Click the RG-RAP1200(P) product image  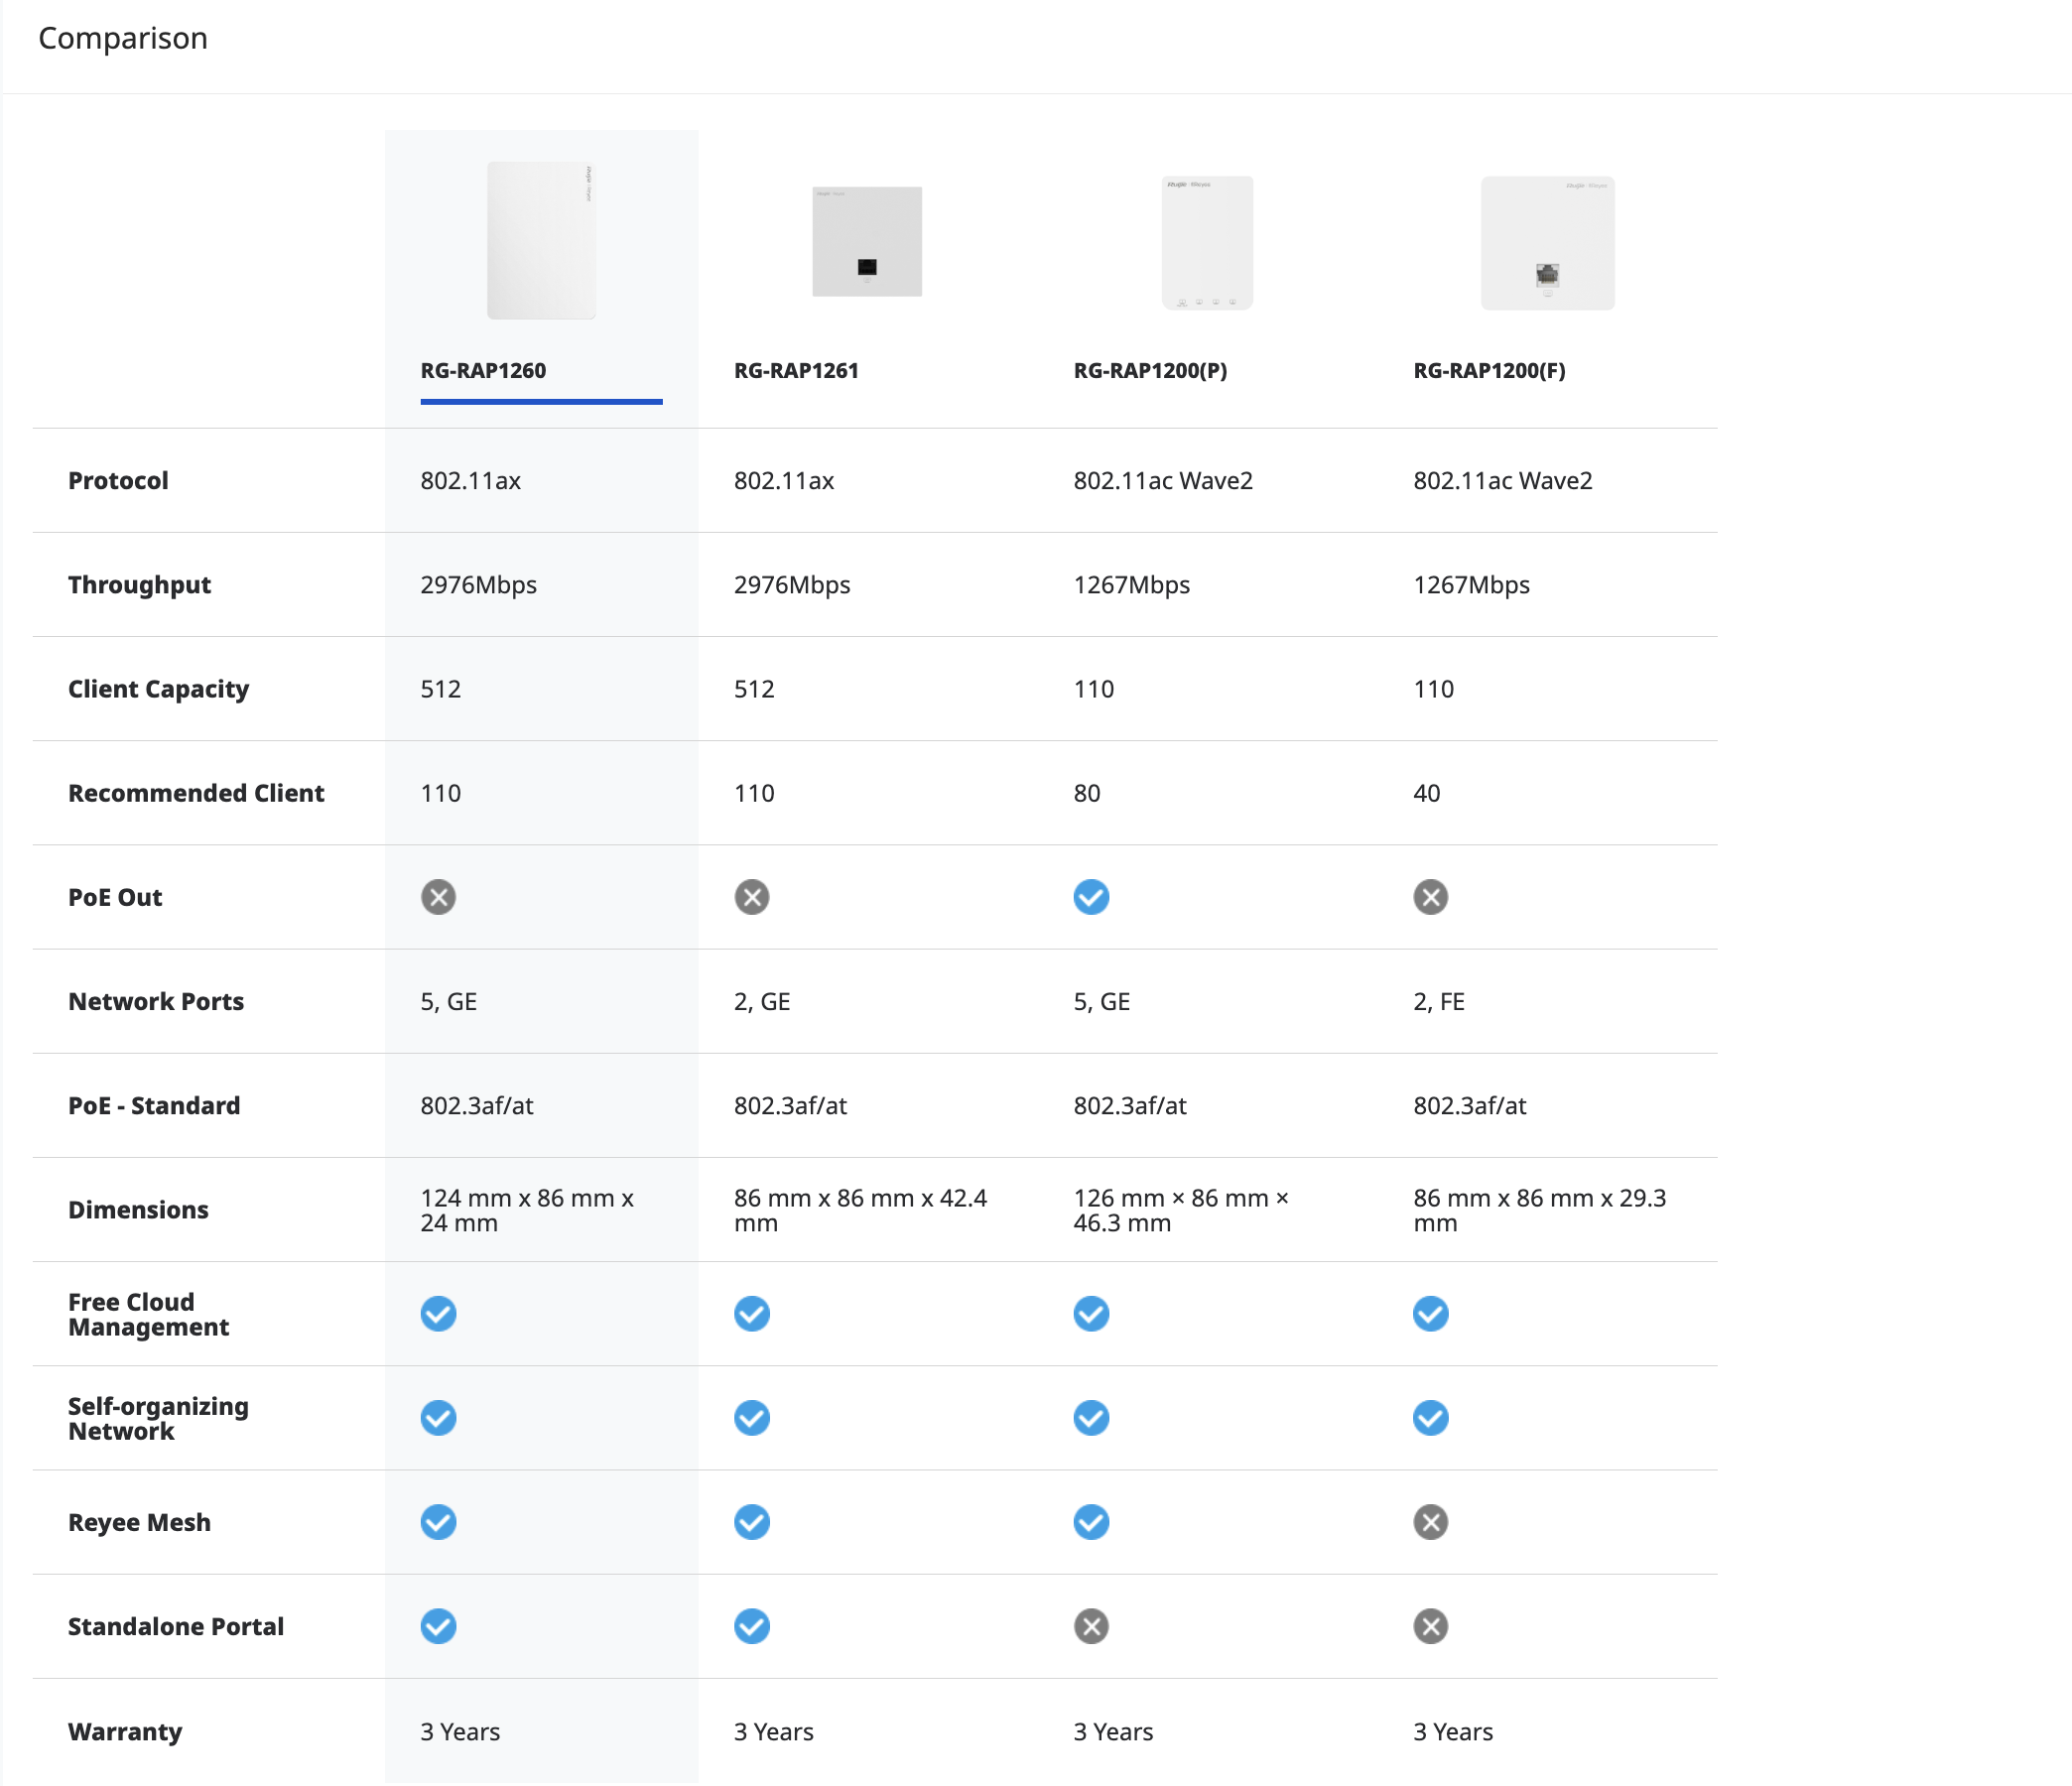pyautogui.click(x=1206, y=243)
